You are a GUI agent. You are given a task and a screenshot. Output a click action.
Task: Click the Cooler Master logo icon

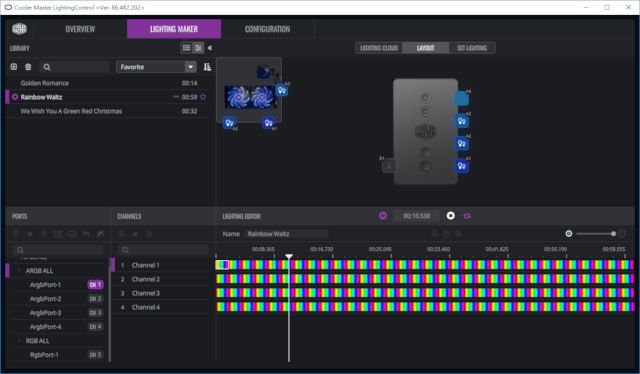tap(19, 29)
